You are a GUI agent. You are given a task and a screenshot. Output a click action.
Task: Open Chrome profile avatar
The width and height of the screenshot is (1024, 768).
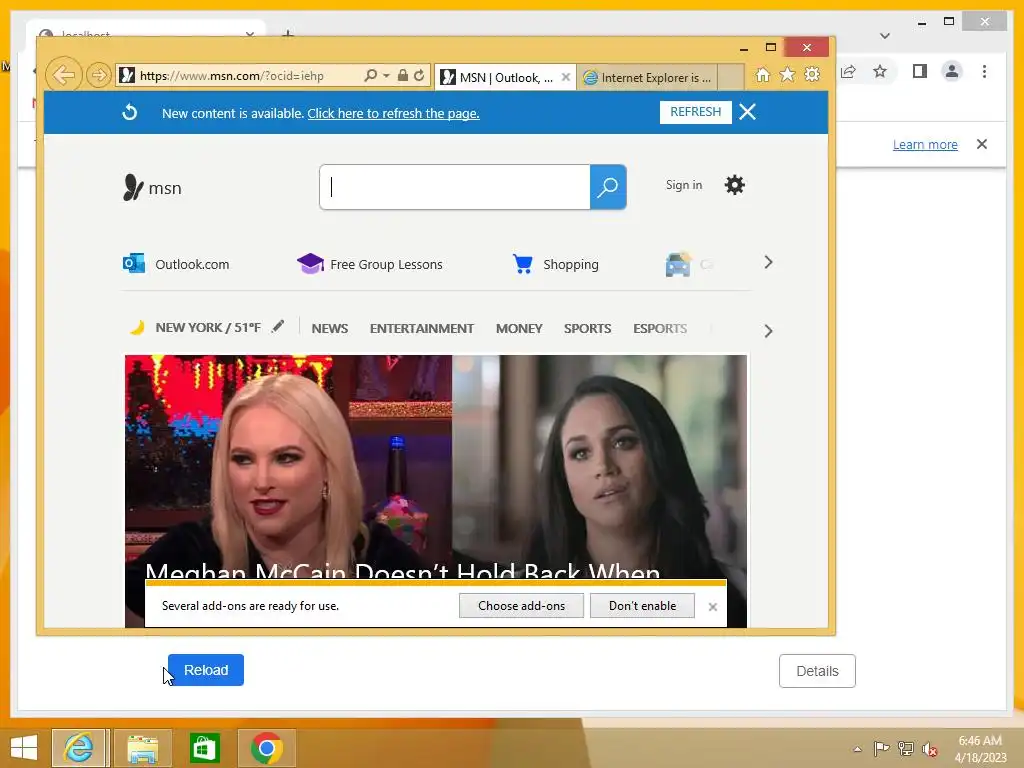point(952,71)
